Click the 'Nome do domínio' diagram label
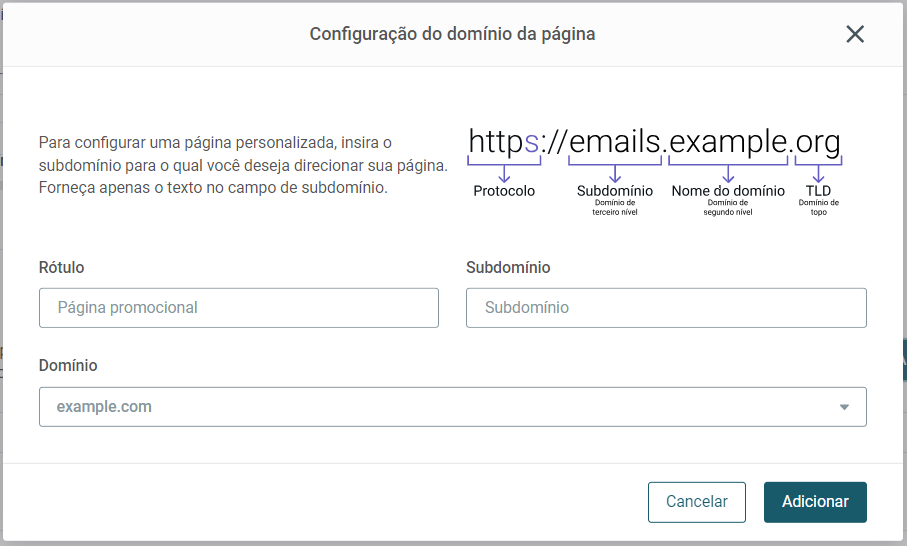This screenshot has width=907, height=546. click(728, 191)
